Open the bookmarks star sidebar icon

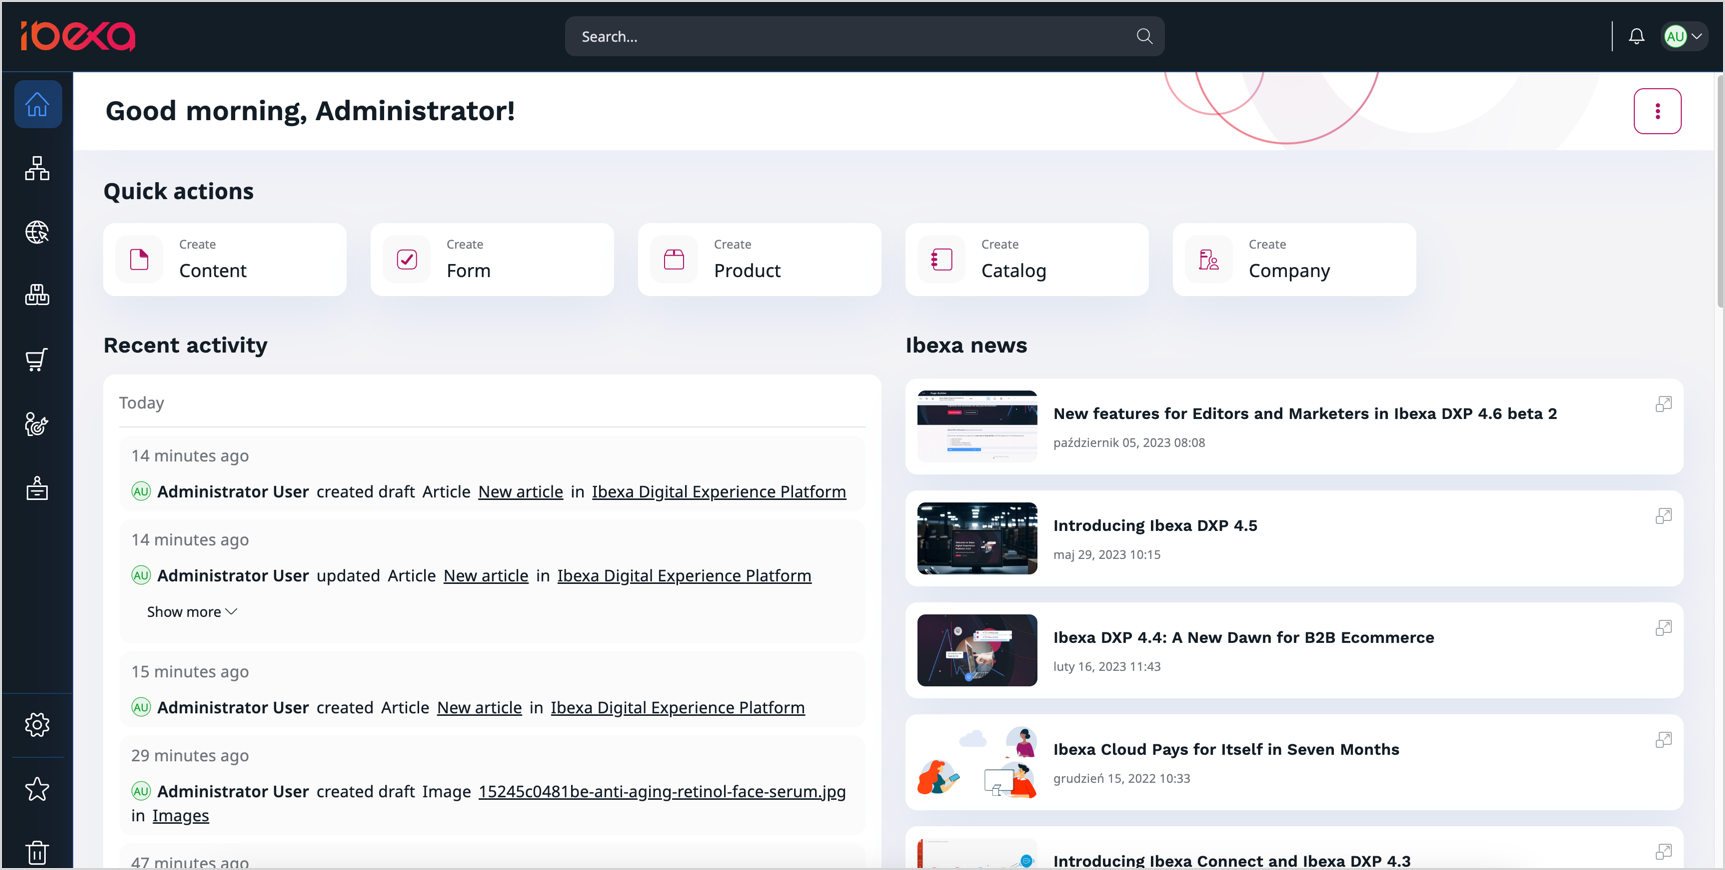click(37, 789)
